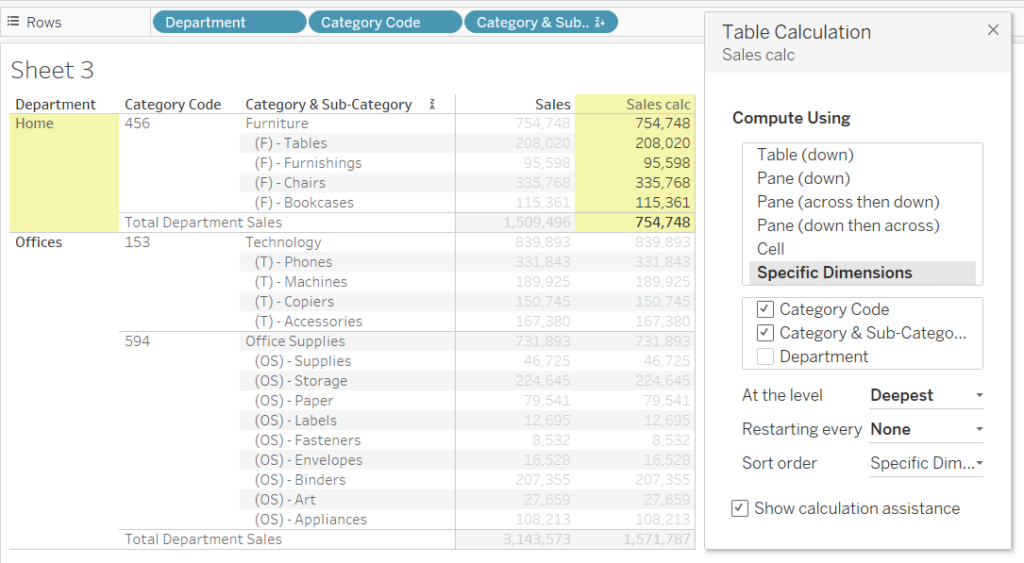Enable the Department dimension checkbox
This screenshot has width=1024, height=563.
[x=765, y=357]
